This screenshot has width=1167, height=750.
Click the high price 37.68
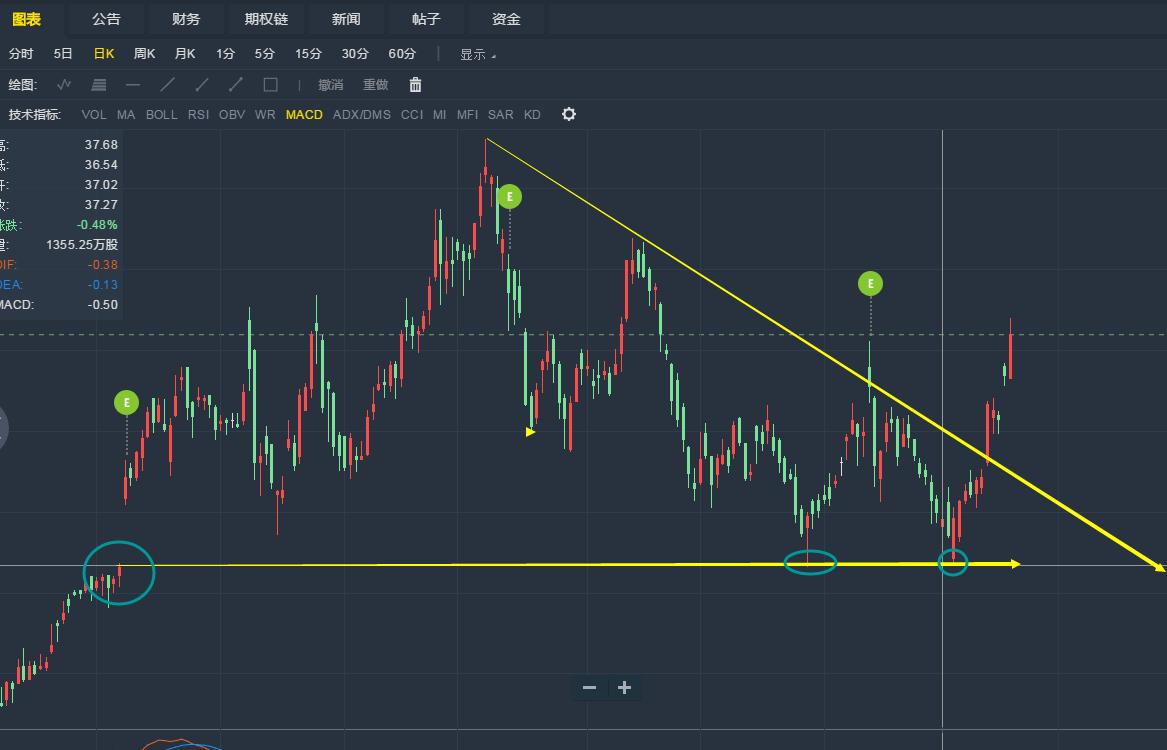point(101,144)
